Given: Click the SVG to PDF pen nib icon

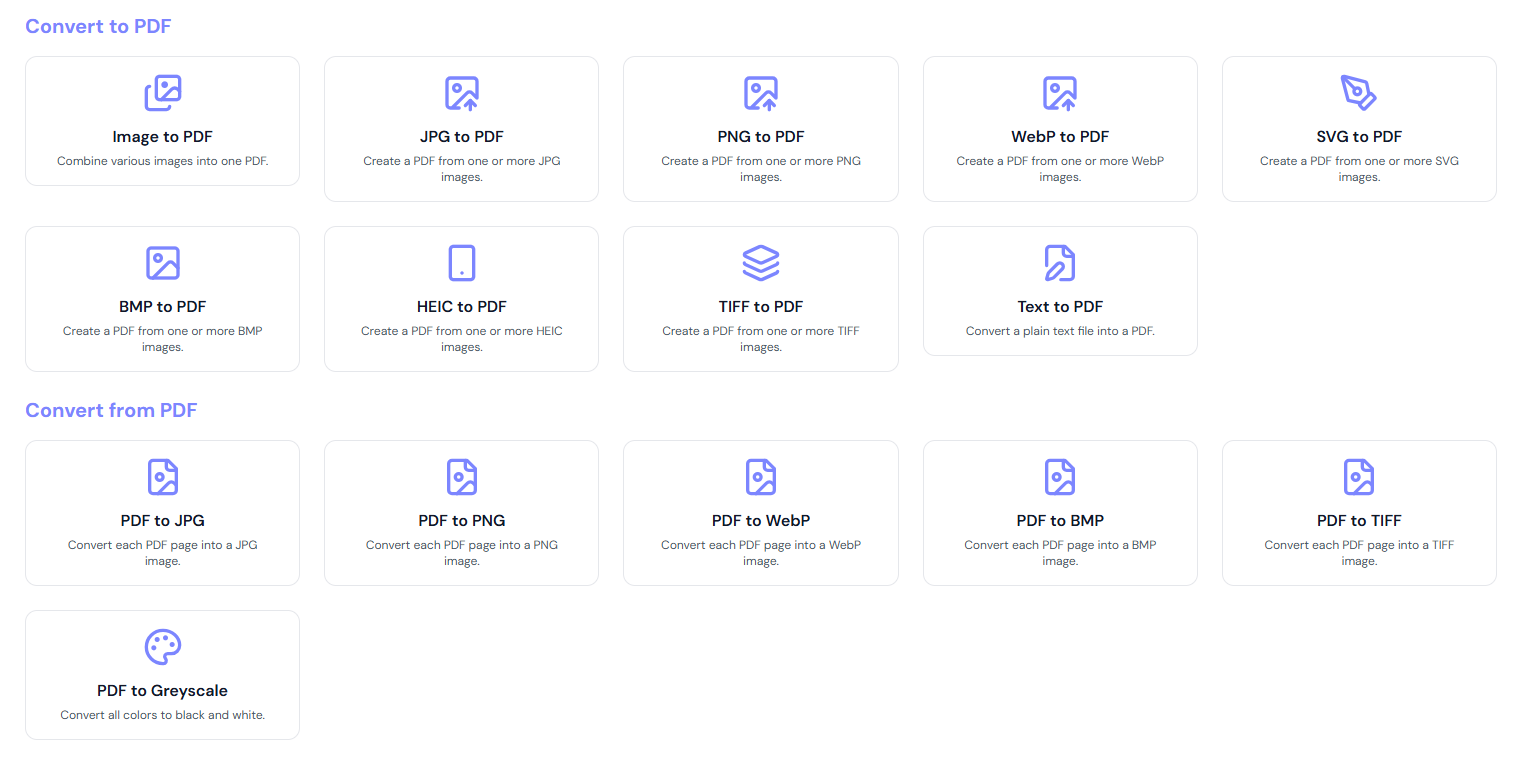Looking at the screenshot, I should click(x=1359, y=93).
